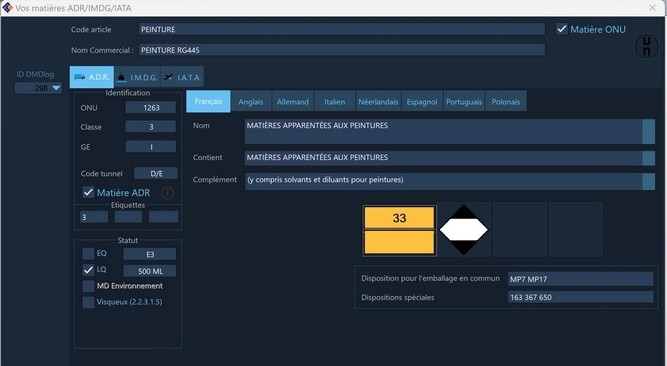This screenshot has width=667, height=366.
Task: Switch to the A.D.R. tab
Action: point(91,77)
